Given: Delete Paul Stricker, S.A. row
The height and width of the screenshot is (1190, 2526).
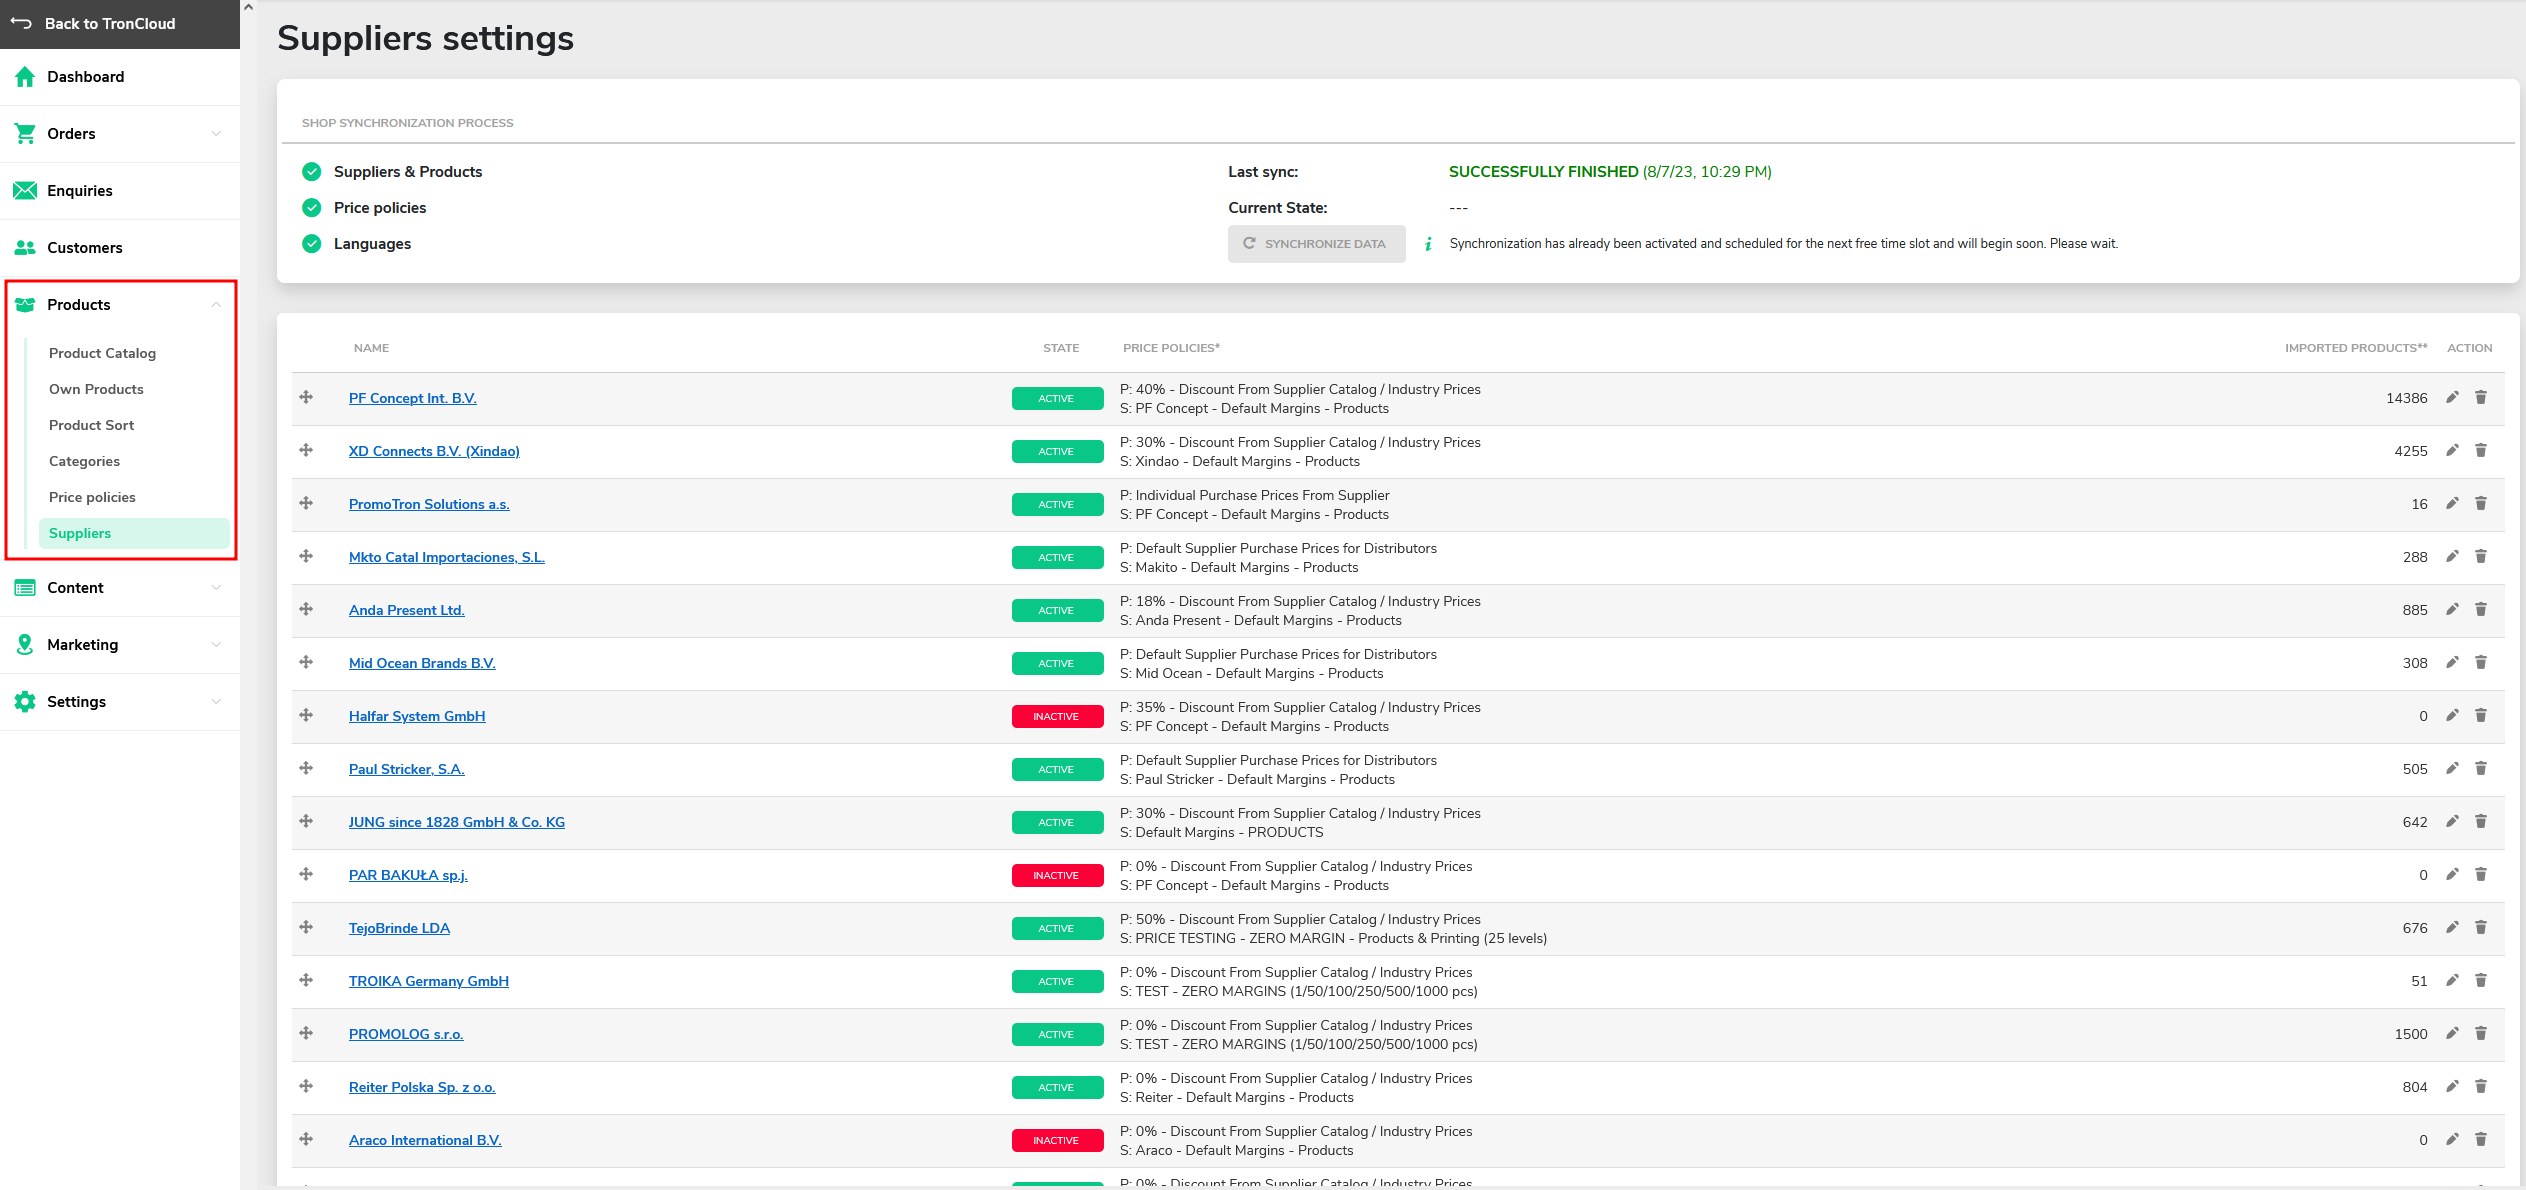Looking at the screenshot, I should (x=2481, y=769).
